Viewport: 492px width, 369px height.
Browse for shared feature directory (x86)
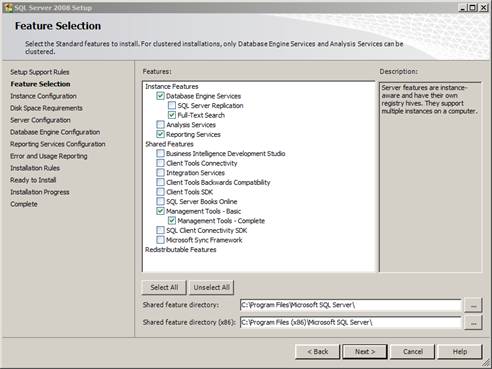473,323
